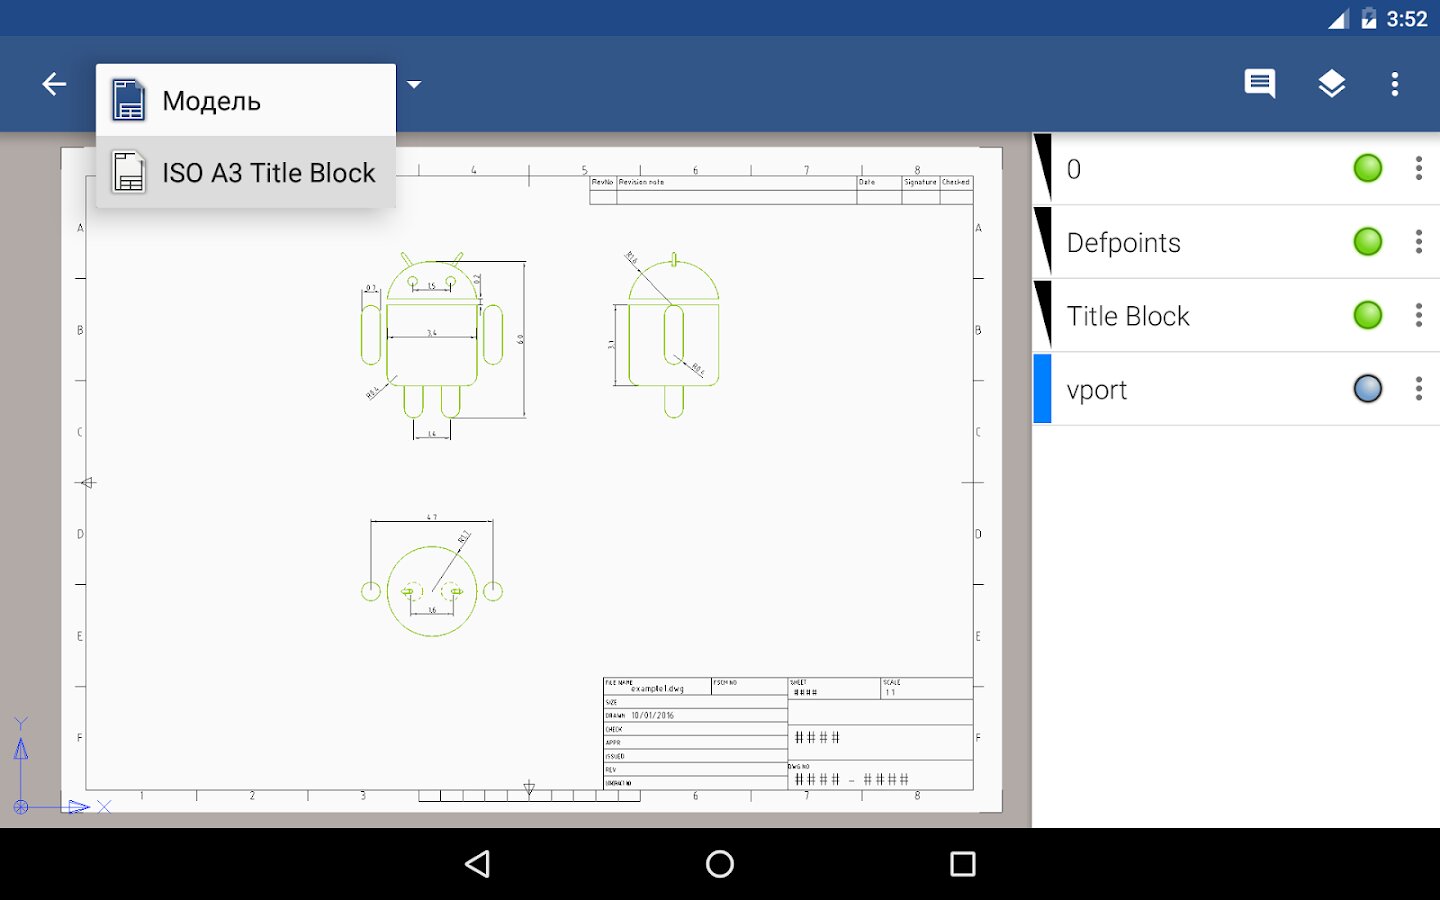The height and width of the screenshot is (900, 1440).
Task: Open options menu for layer 0
Action: point(1419,168)
